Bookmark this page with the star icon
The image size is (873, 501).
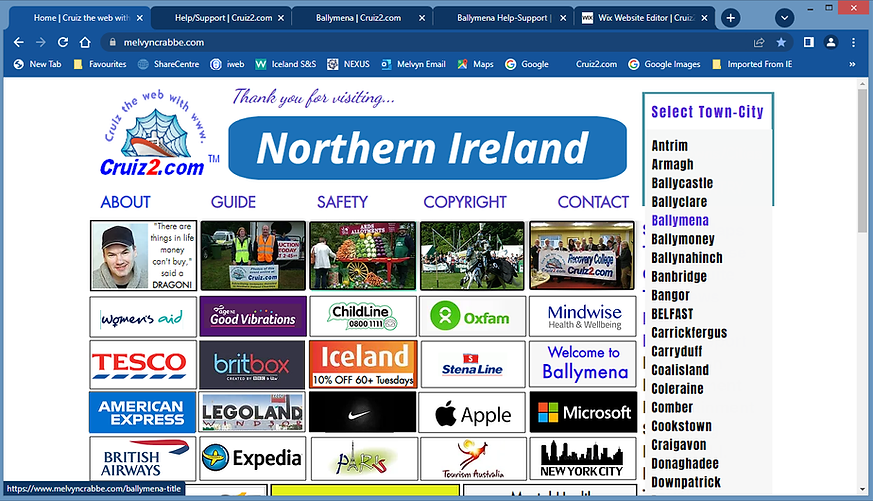(x=781, y=42)
